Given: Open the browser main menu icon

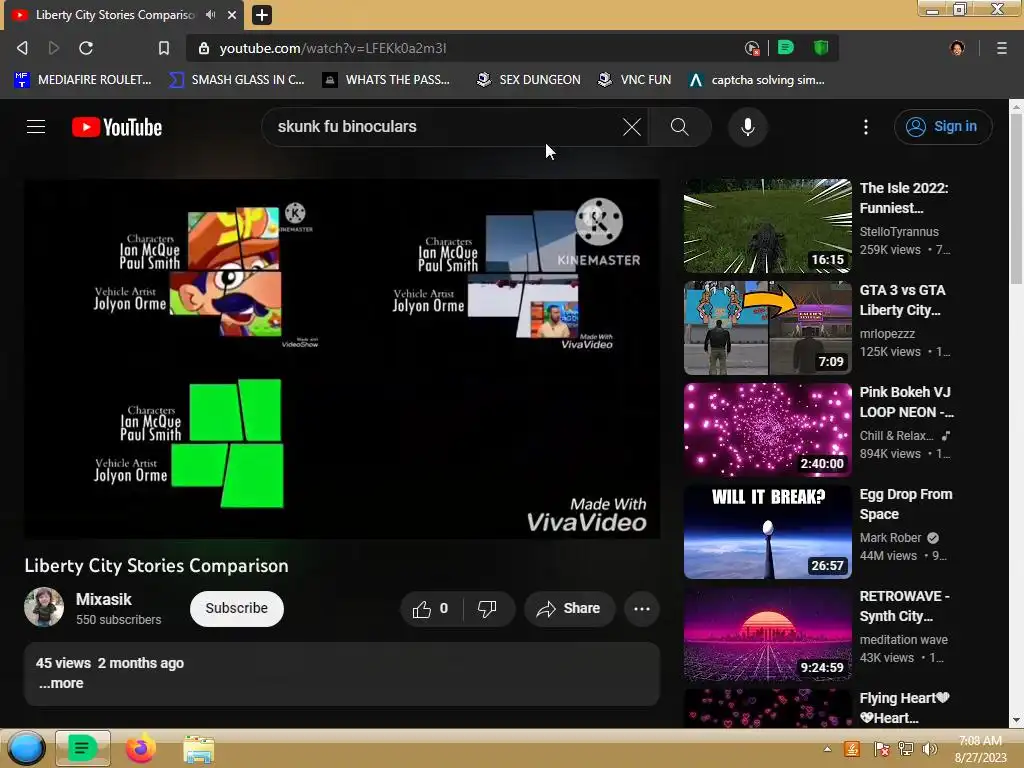Looking at the screenshot, I should 1001,48.
